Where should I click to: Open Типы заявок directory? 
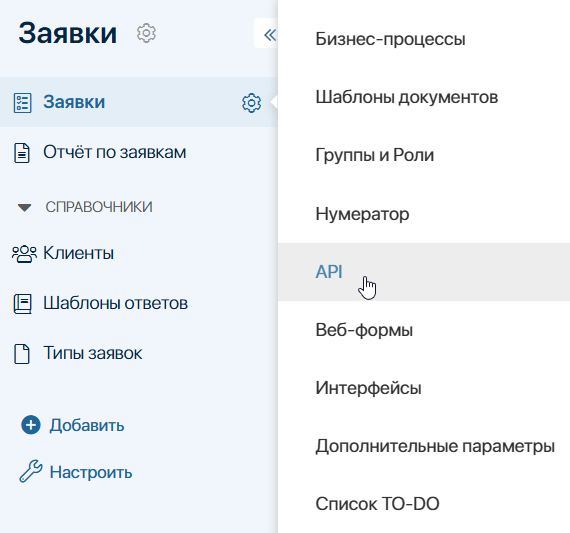(x=93, y=353)
